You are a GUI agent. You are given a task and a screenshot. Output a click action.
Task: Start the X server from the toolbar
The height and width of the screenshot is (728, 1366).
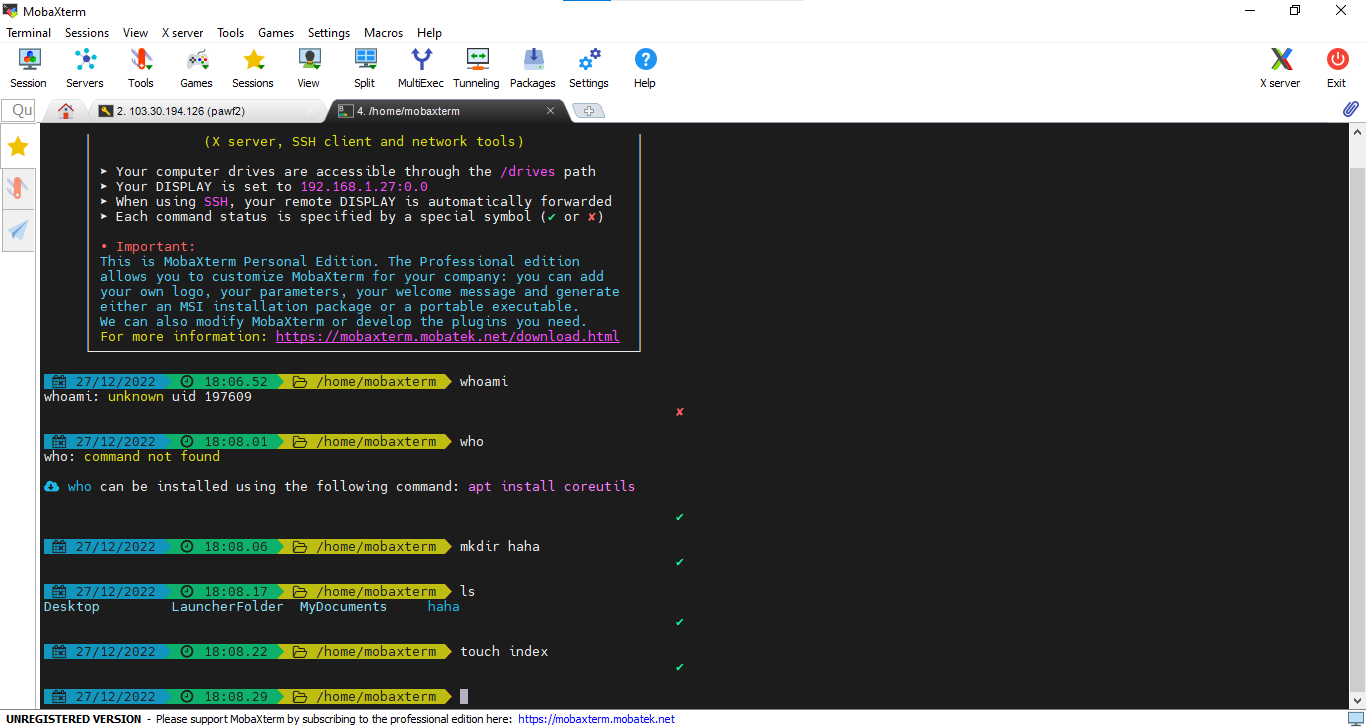[x=1280, y=67]
